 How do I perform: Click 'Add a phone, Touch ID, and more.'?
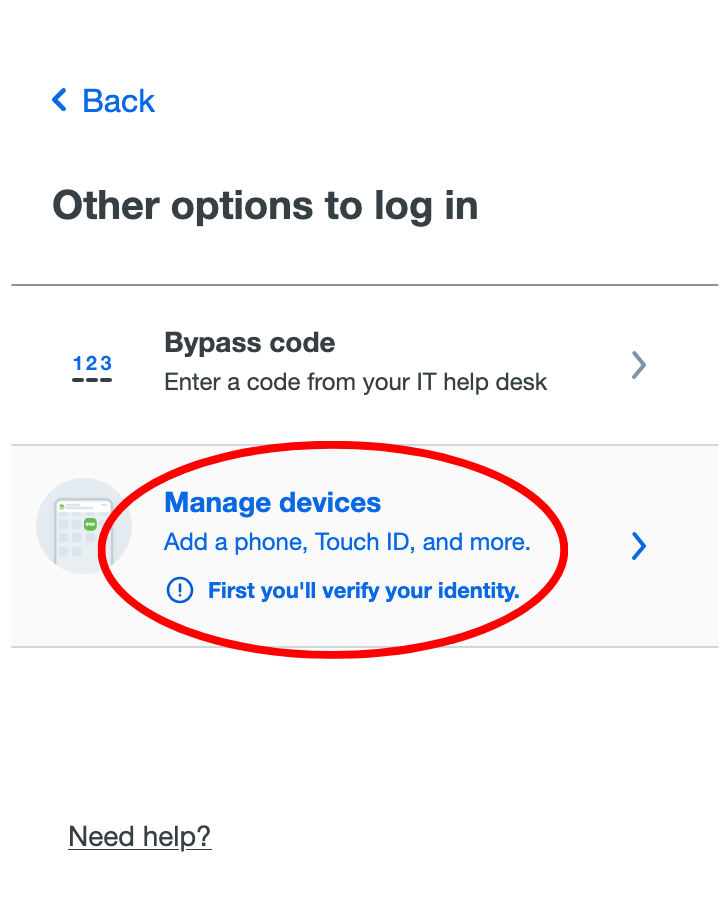[347, 542]
